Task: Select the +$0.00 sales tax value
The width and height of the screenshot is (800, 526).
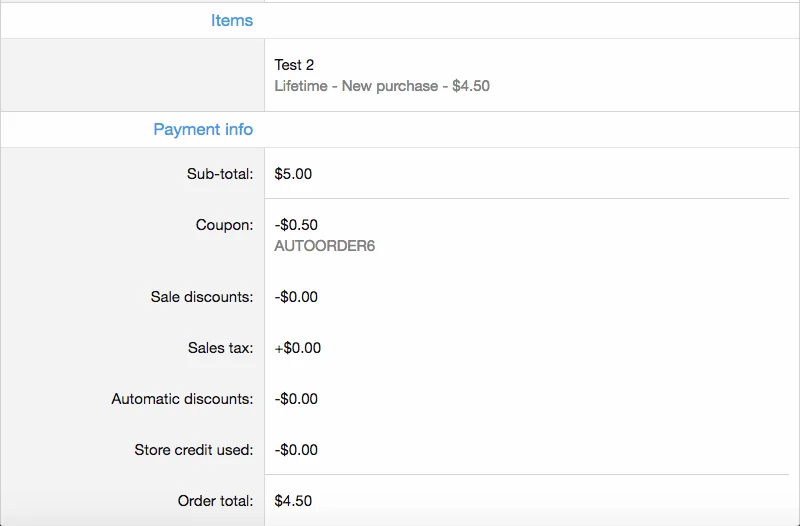Action: click(x=297, y=348)
